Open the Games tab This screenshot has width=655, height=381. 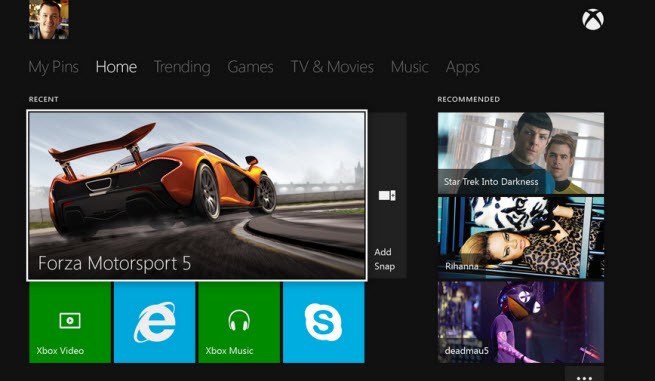[x=250, y=67]
